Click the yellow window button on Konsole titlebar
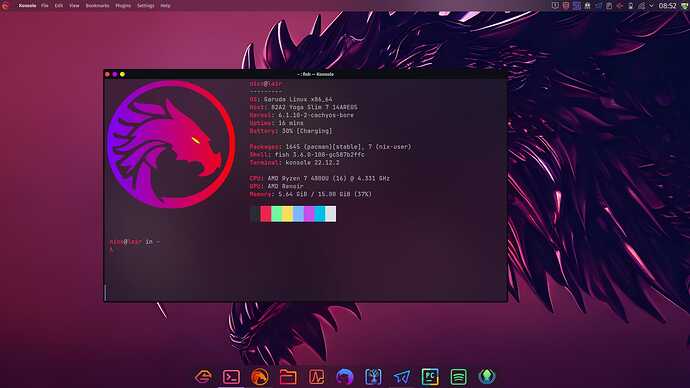The height and width of the screenshot is (388, 690). tap(122, 74)
